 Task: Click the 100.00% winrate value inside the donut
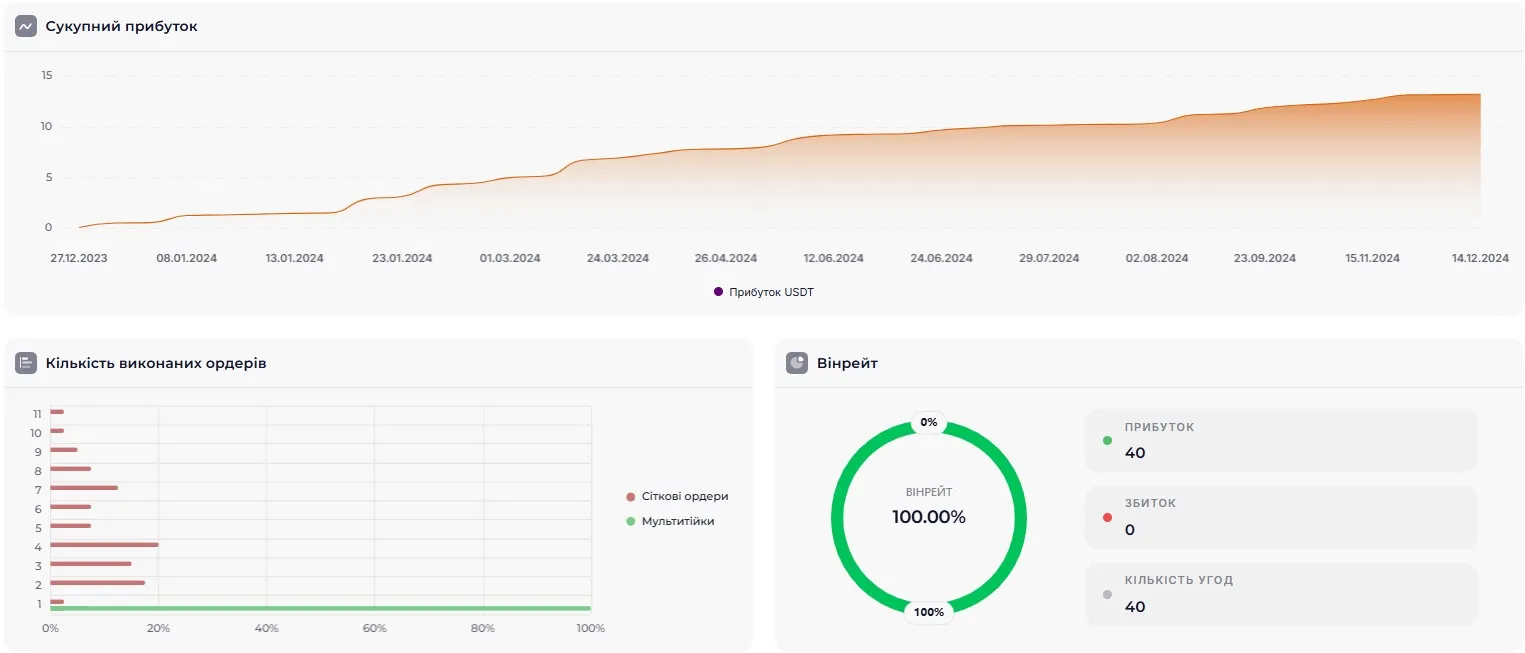[x=929, y=517]
